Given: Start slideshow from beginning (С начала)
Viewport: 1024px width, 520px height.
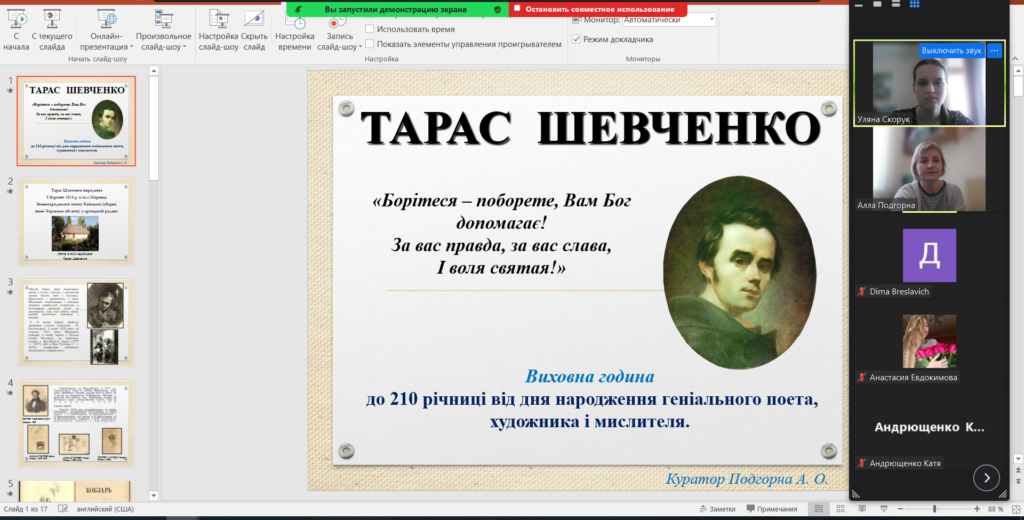Looking at the screenshot, I should 16,31.
